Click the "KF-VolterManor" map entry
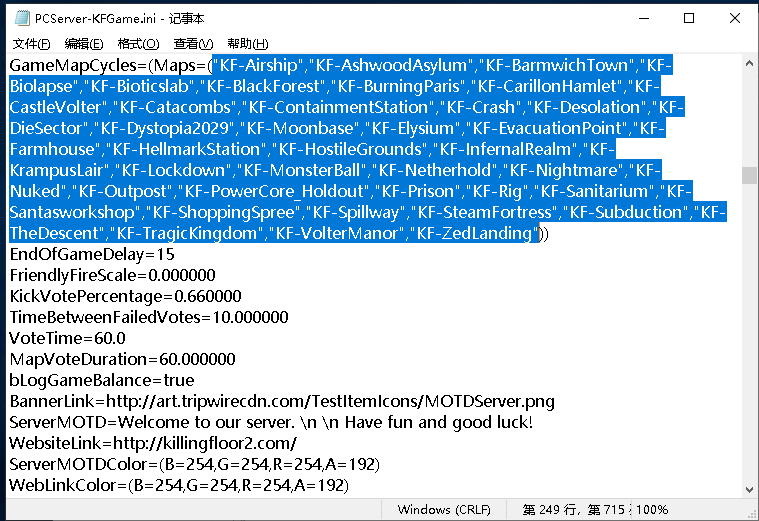Image resolution: width=759 pixels, height=521 pixels. coord(336,233)
